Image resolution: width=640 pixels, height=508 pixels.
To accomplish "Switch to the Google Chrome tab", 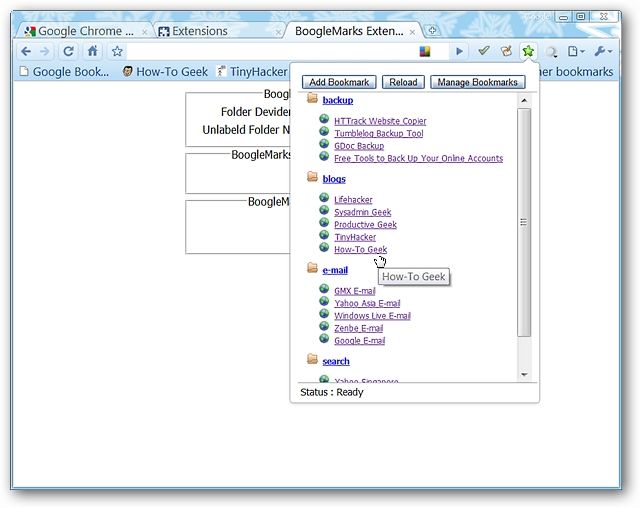I will tap(85, 31).
